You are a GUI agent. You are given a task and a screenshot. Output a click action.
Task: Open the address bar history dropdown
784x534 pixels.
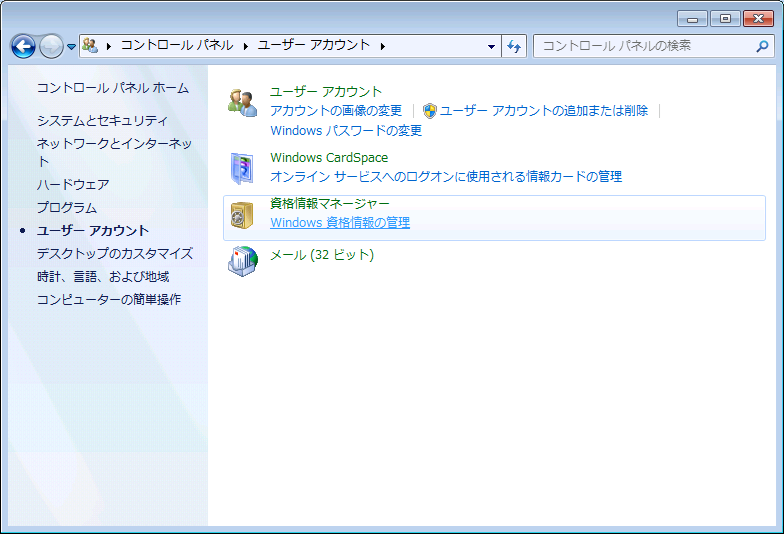point(491,46)
